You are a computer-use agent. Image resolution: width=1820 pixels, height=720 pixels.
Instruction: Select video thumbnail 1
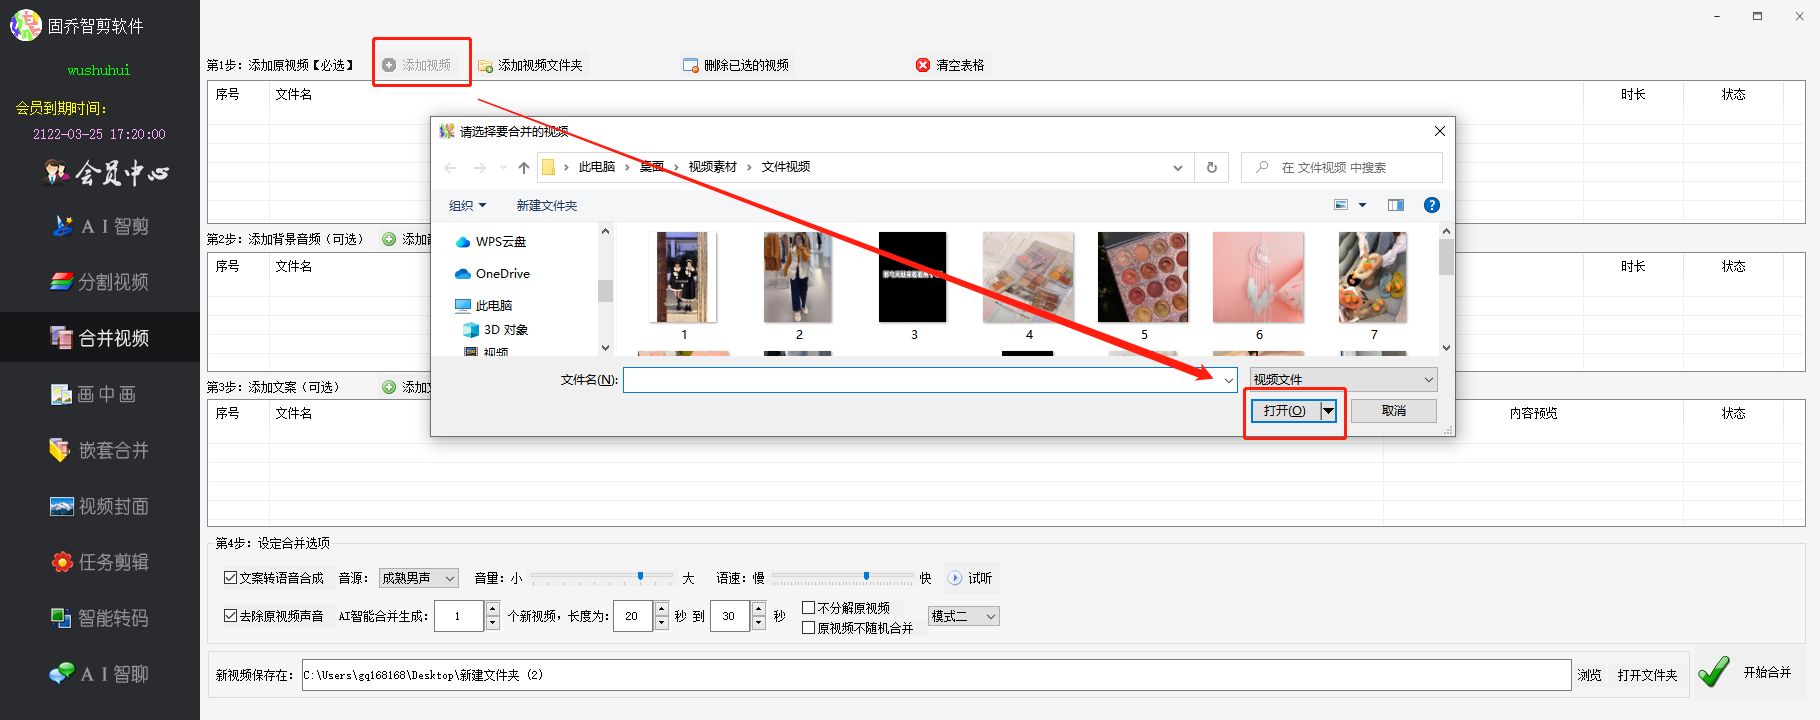(684, 278)
